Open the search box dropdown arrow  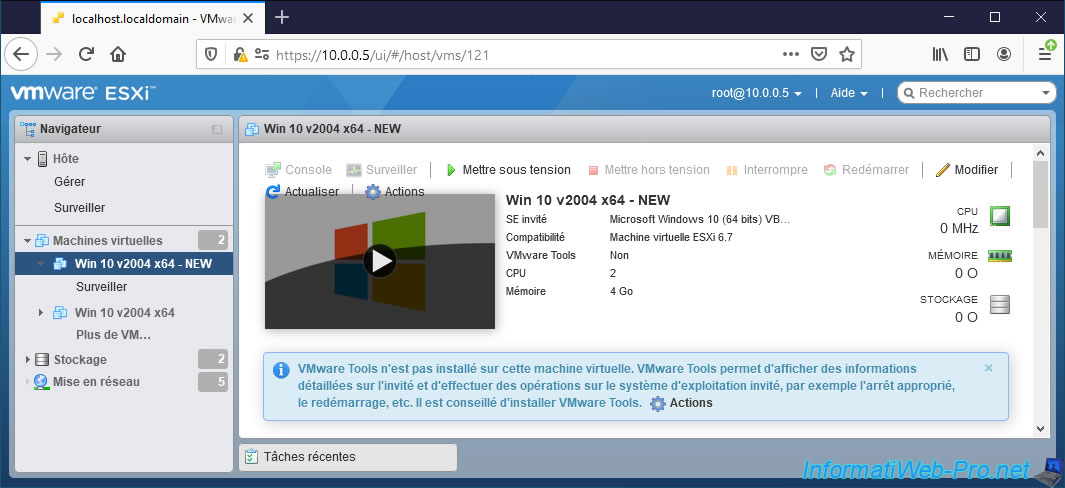[x=1046, y=93]
